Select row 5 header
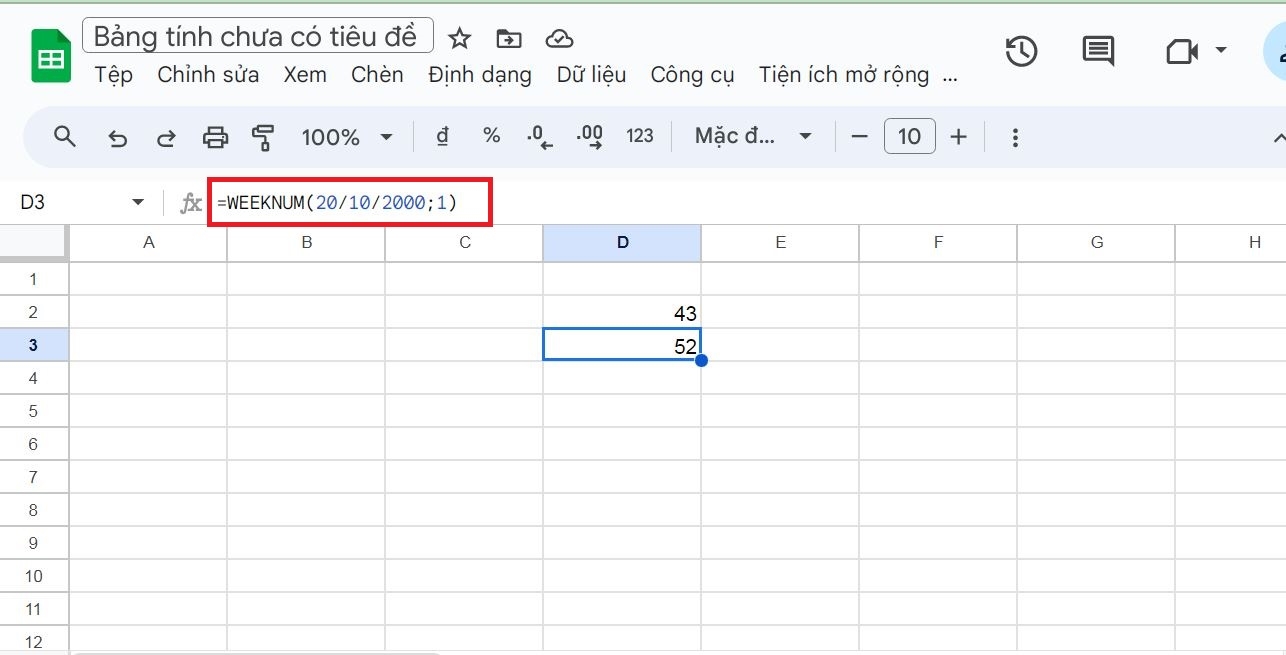The image size is (1286, 655). pyautogui.click(x=34, y=411)
